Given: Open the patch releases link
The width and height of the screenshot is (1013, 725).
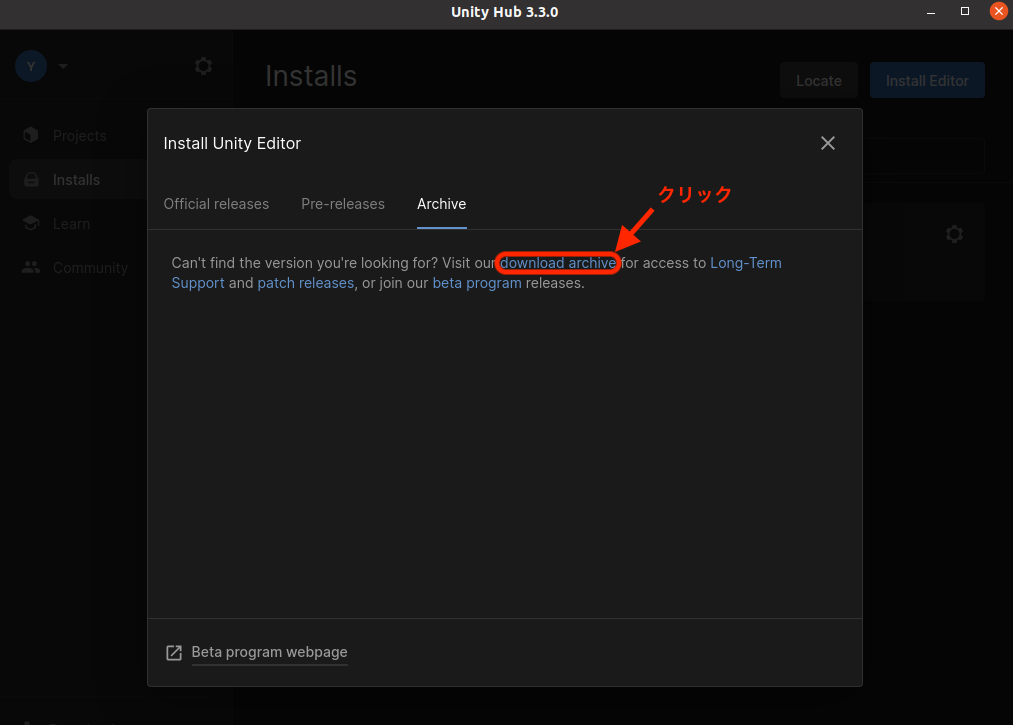Looking at the screenshot, I should click(305, 282).
